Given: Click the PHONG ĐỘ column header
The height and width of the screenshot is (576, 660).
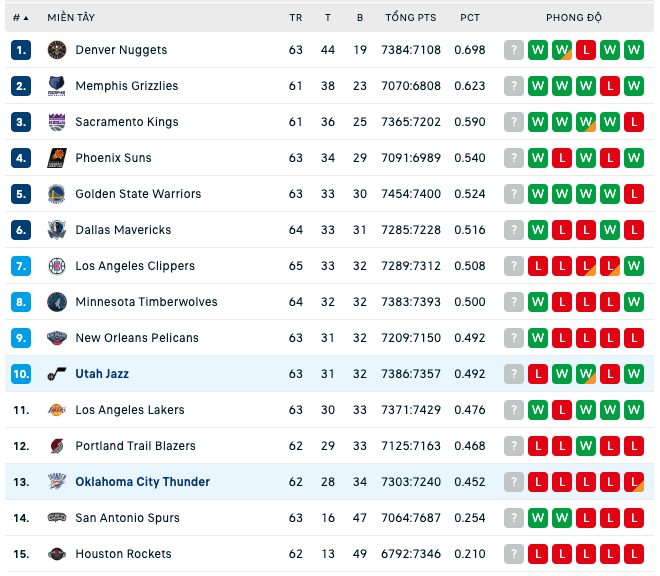Looking at the screenshot, I should tap(574, 17).
